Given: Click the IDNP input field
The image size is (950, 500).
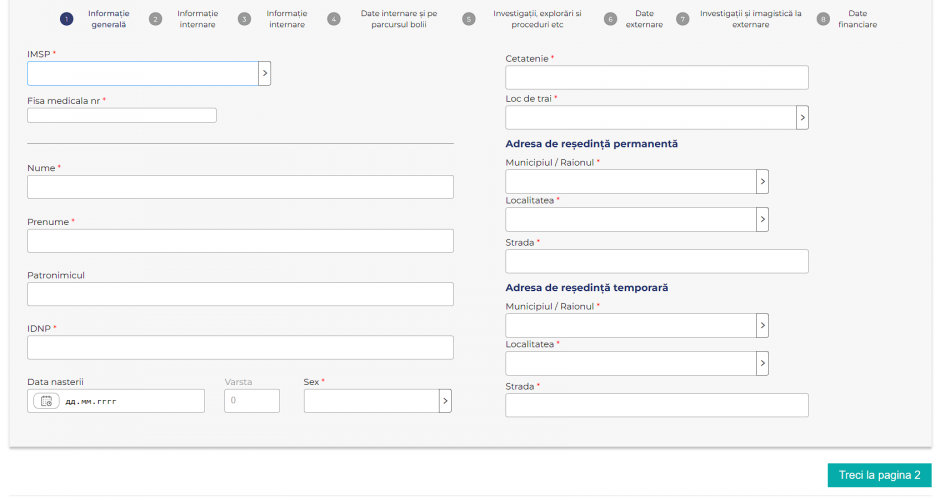Looking at the screenshot, I should pos(241,348).
